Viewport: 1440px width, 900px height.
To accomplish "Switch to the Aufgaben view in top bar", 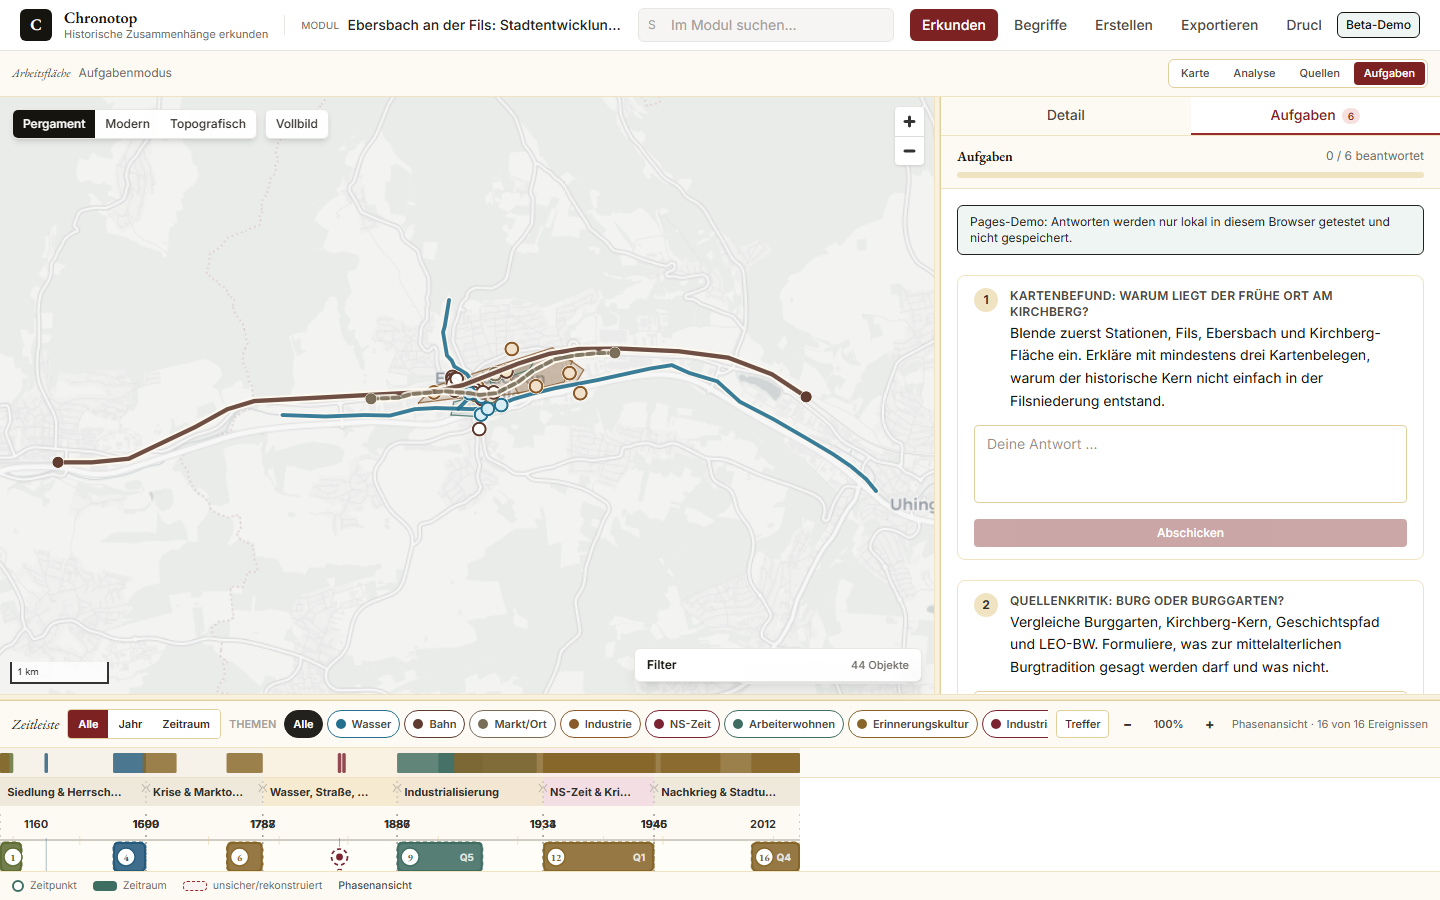I will [1389, 73].
